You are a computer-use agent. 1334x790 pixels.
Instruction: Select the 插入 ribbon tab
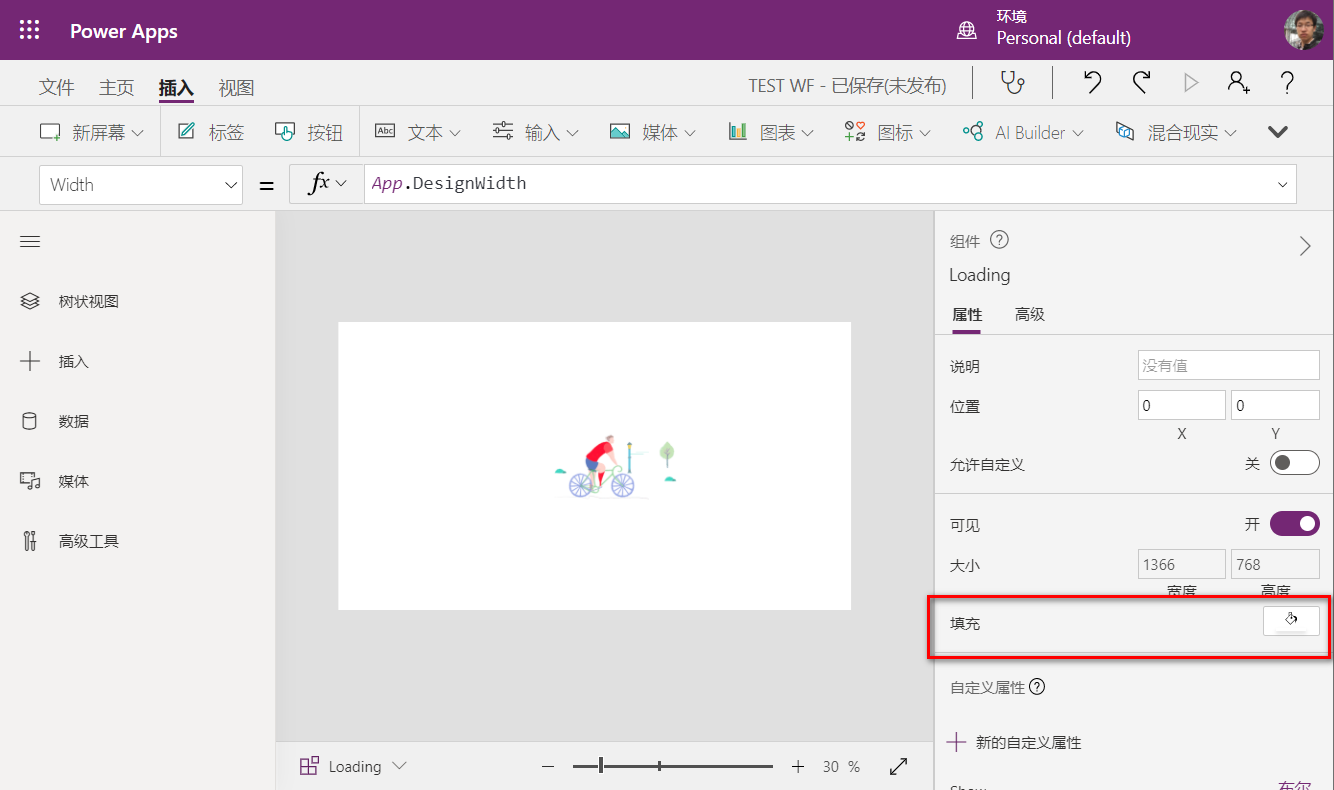[x=176, y=87]
